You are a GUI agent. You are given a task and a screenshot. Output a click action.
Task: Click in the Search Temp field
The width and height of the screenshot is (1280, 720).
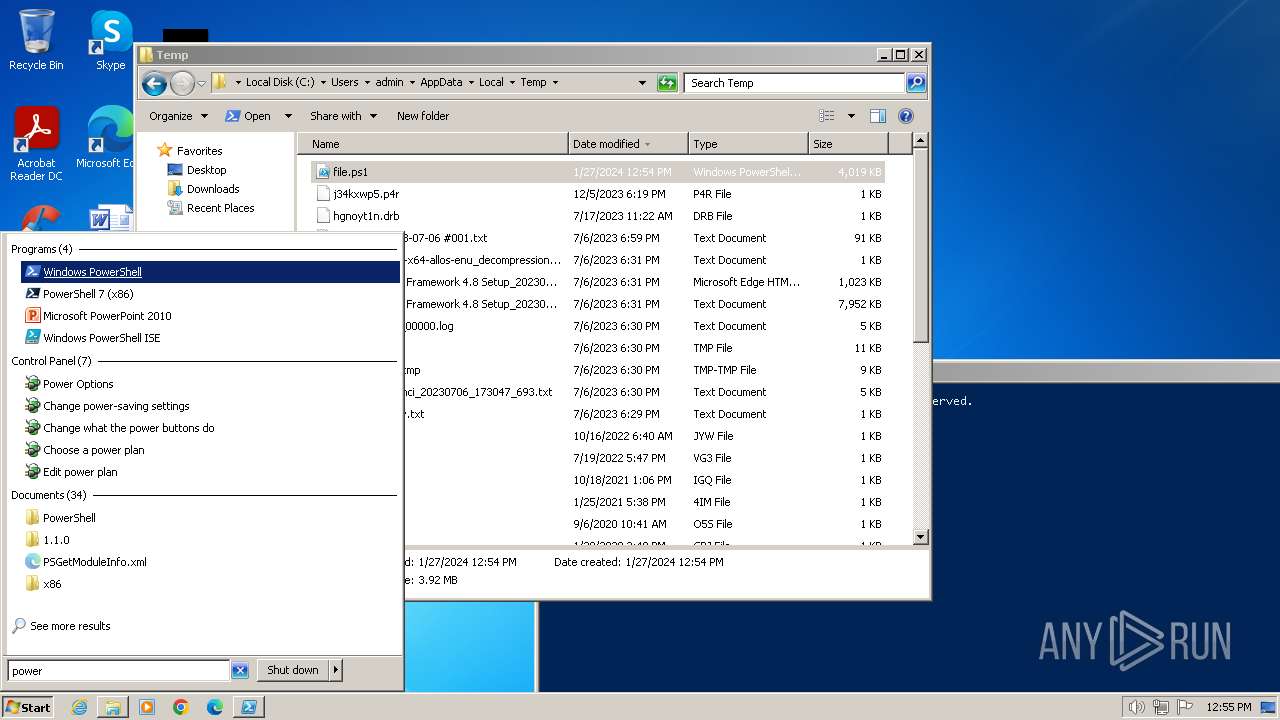pyautogui.click(x=795, y=83)
